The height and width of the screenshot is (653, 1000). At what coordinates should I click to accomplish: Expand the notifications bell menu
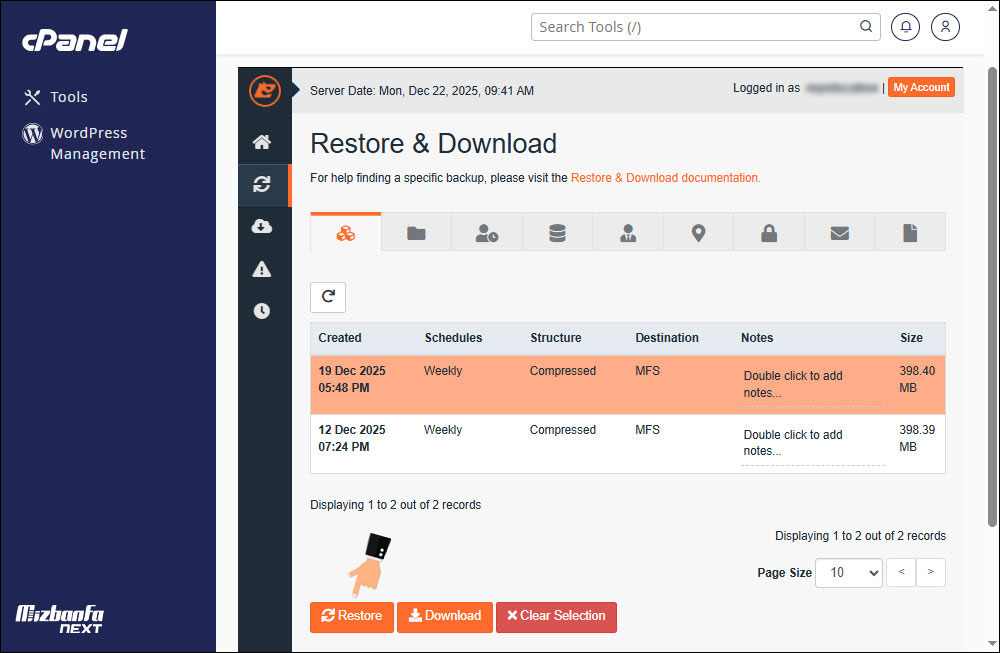(x=905, y=27)
